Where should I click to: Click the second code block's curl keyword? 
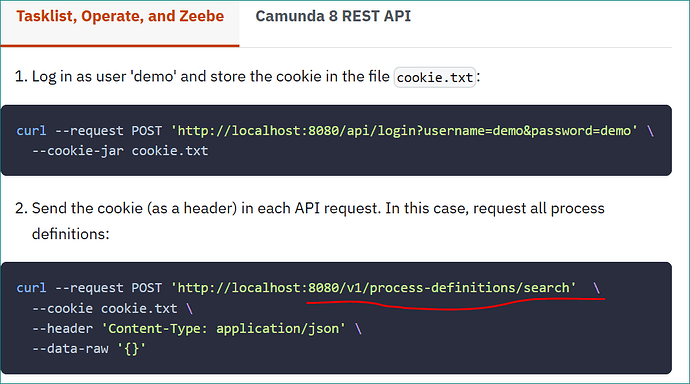pyautogui.click(x=31, y=288)
